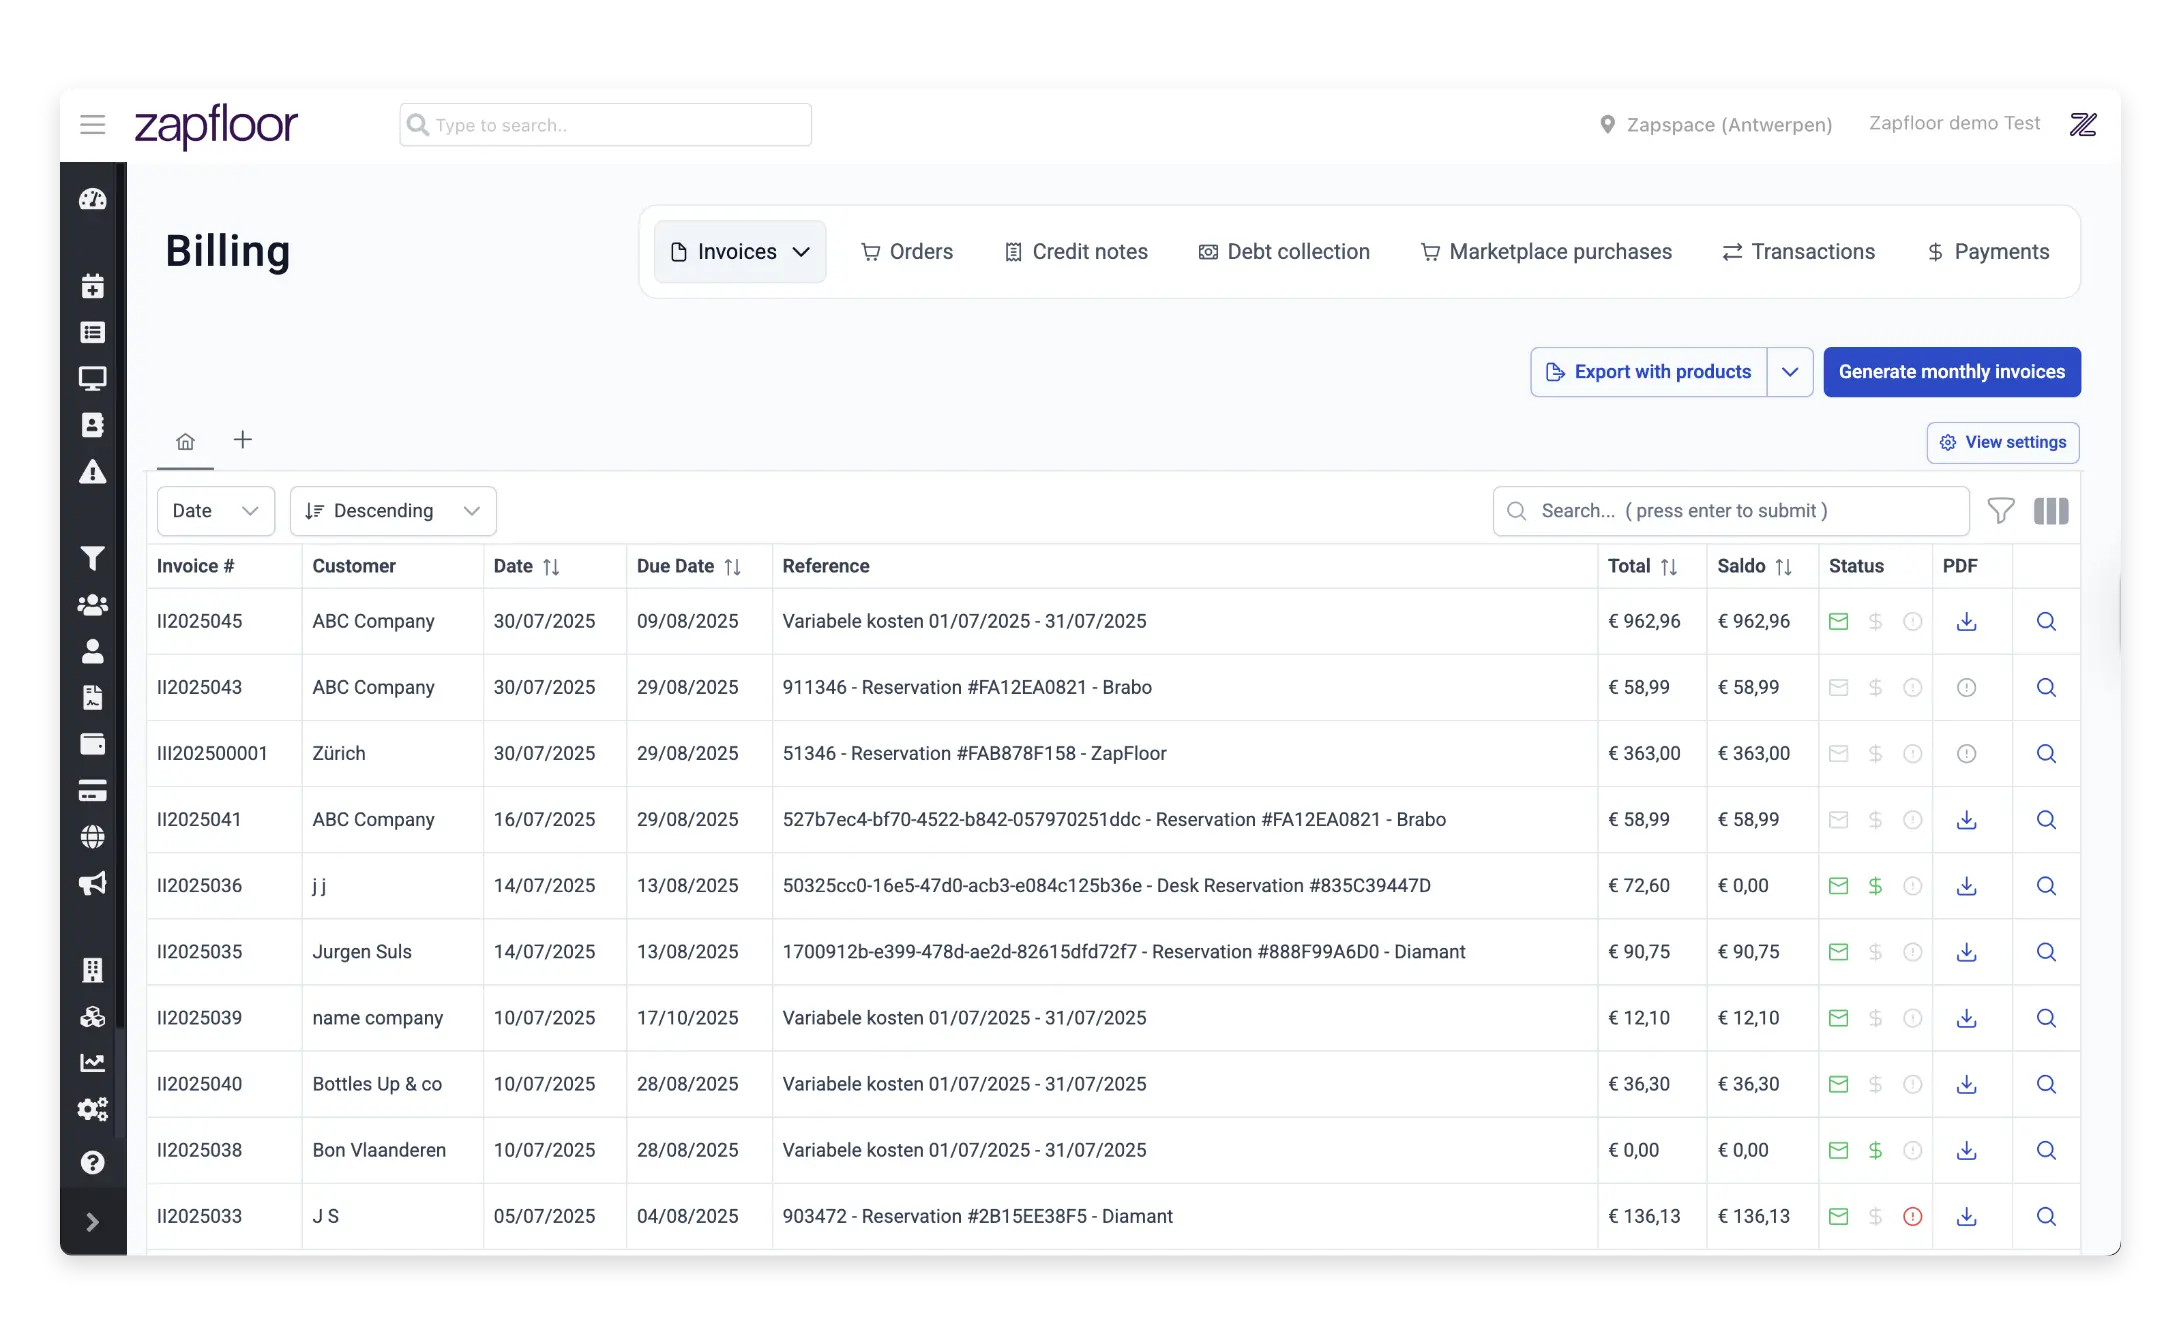The image size is (2181, 1343).
Task: Switch to the Credit notes tab
Action: click(x=1076, y=252)
